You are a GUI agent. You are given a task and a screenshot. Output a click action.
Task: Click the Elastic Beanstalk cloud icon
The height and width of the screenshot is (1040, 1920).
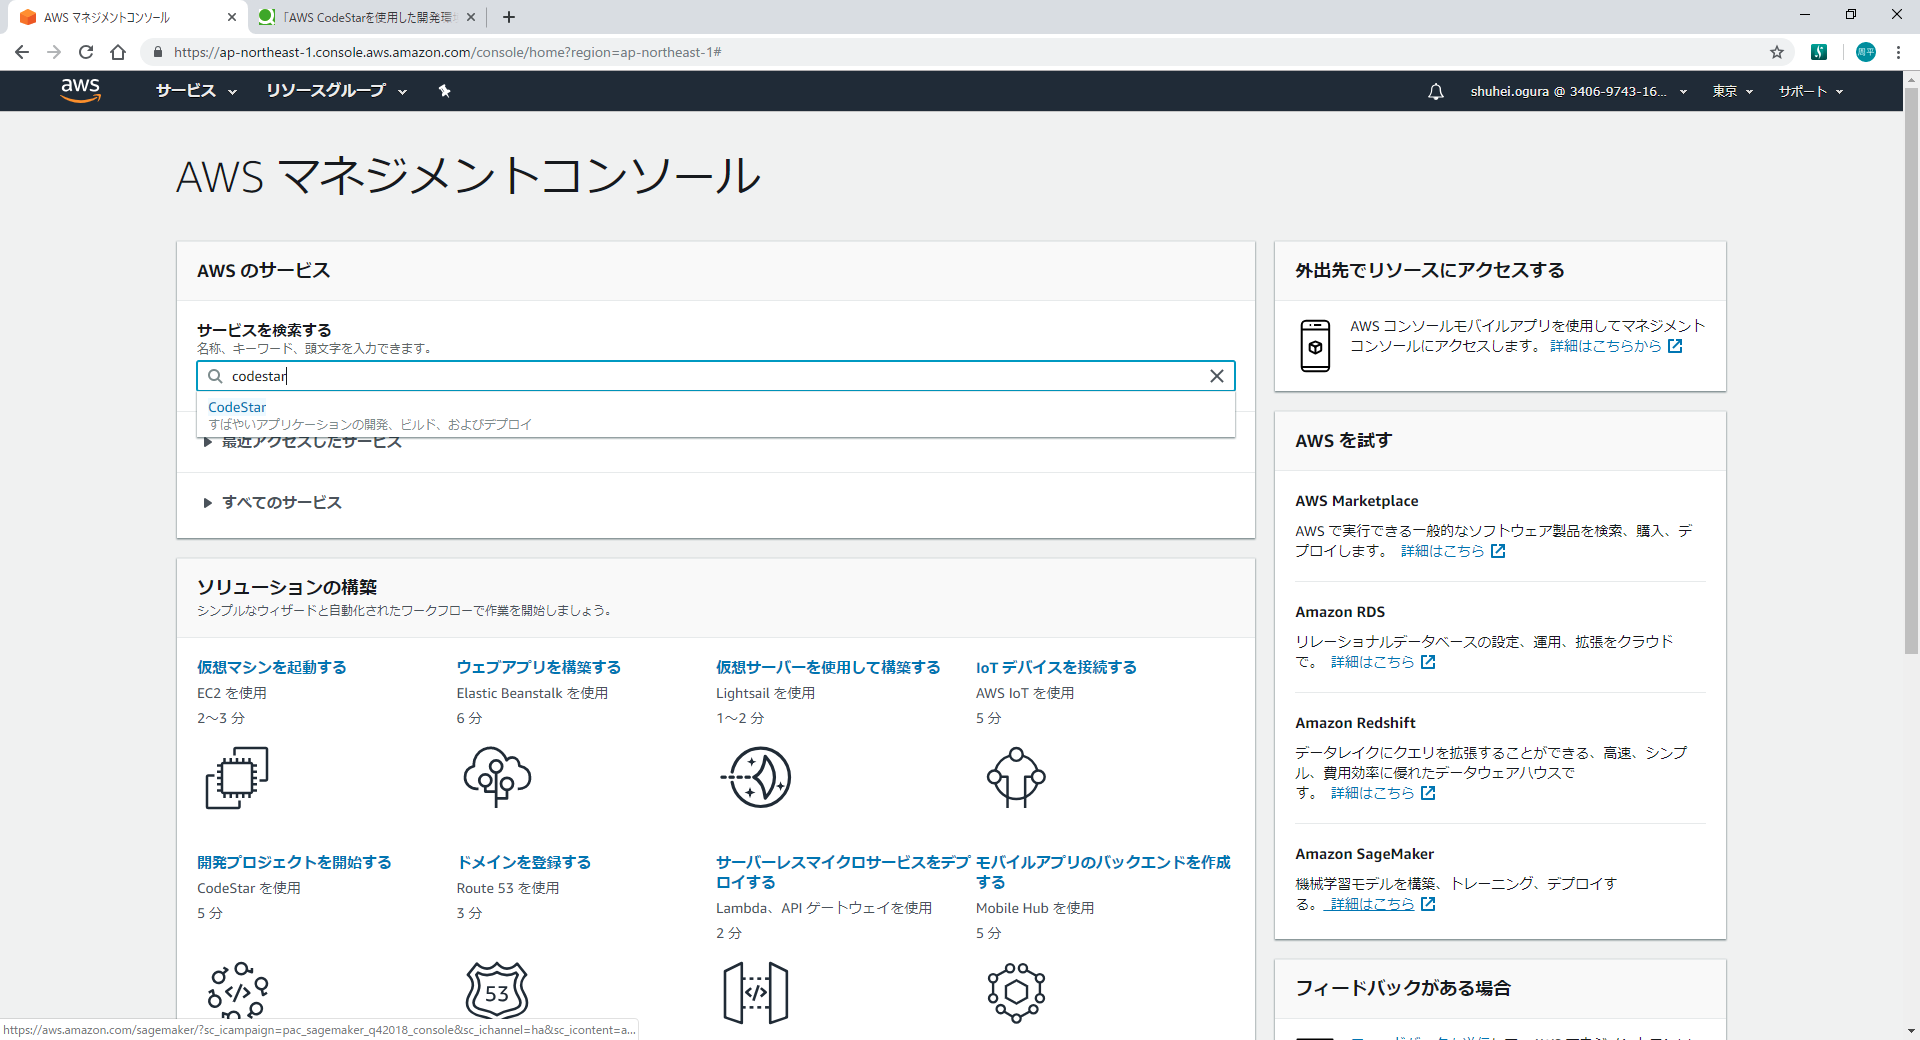pyautogui.click(x=497, y=777)
